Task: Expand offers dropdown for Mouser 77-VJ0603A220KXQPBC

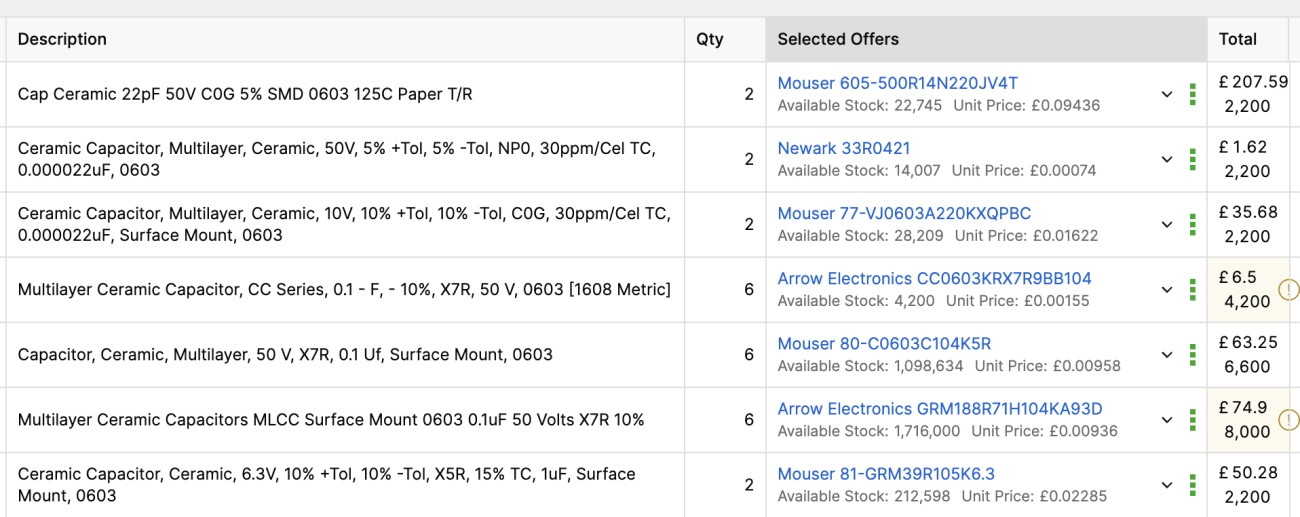Action: click(1166, 225)
